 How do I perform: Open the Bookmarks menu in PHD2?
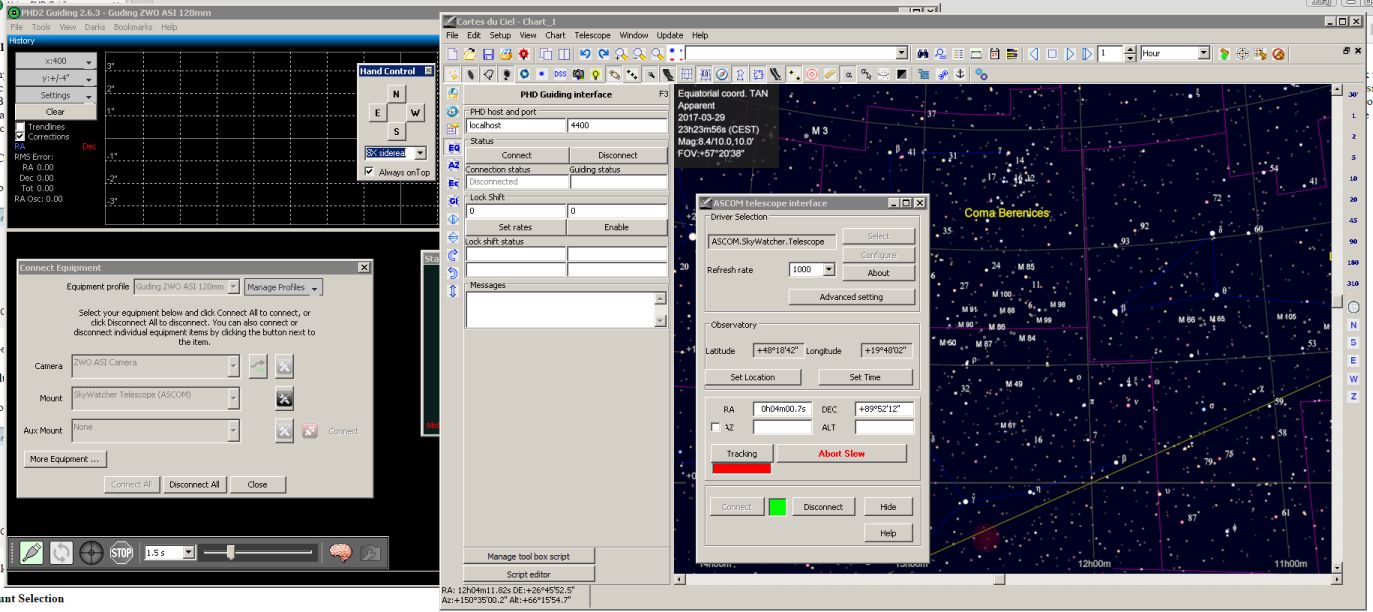[x=133, y=27]
